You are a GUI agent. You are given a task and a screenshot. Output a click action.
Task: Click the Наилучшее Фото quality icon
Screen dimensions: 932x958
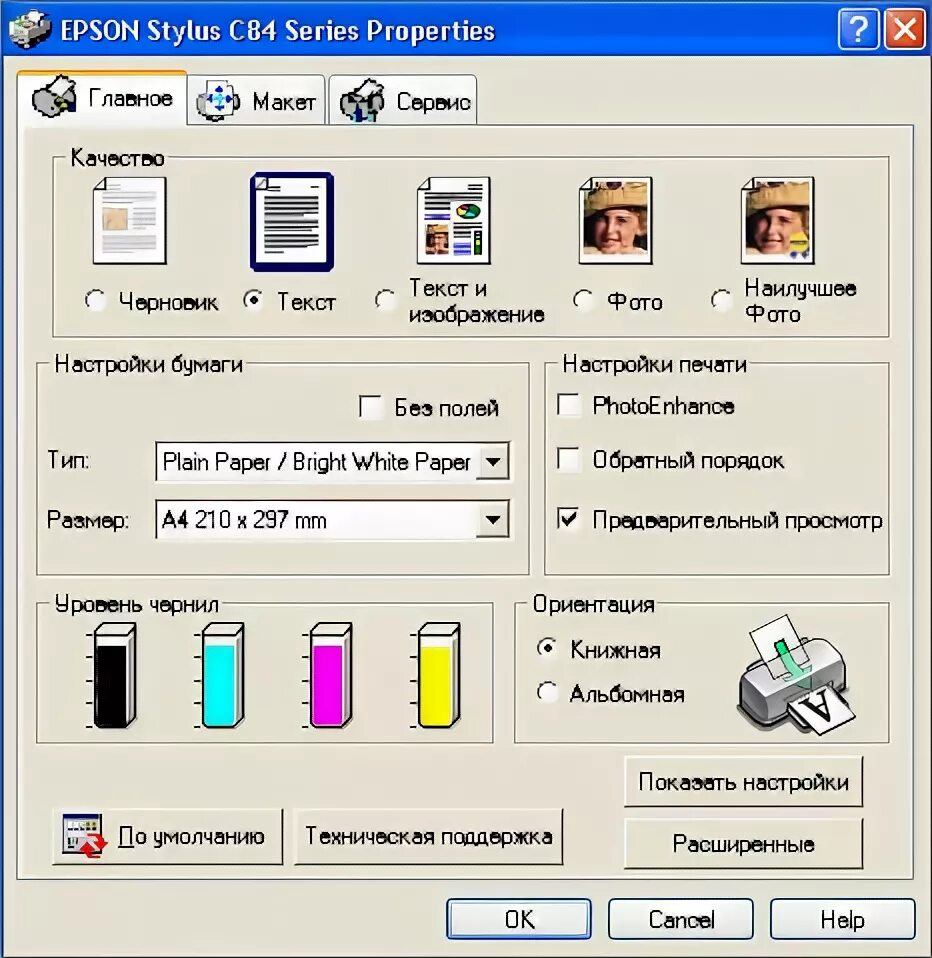(778, 221)
